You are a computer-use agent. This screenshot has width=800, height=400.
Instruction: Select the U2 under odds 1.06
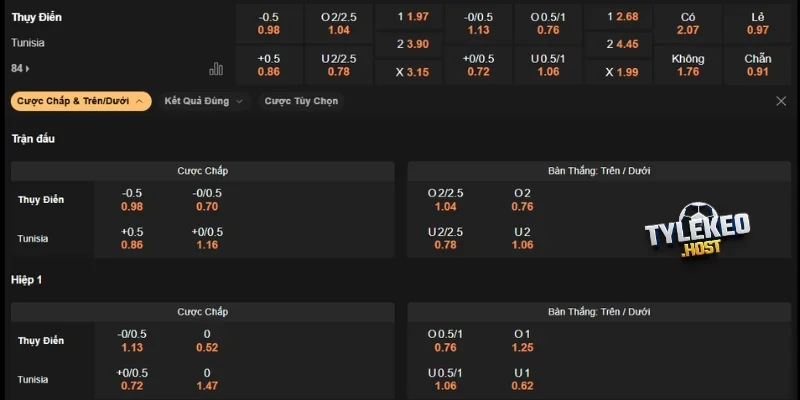pos(522,238)
